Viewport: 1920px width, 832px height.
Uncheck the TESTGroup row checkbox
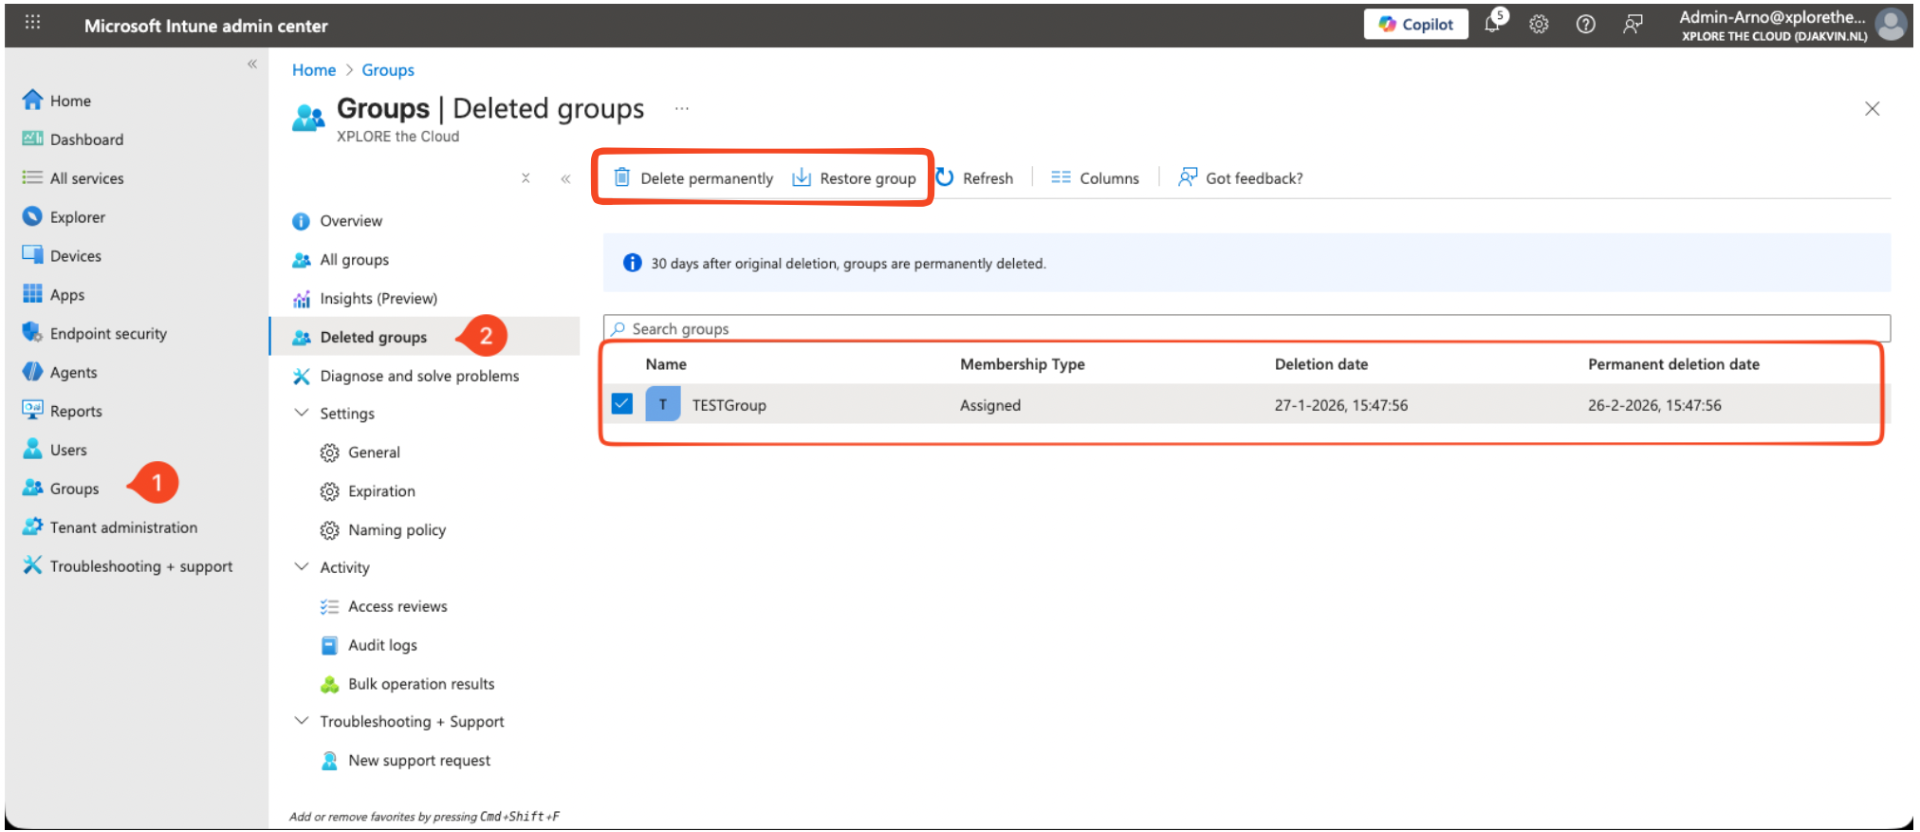pos(622,404)
